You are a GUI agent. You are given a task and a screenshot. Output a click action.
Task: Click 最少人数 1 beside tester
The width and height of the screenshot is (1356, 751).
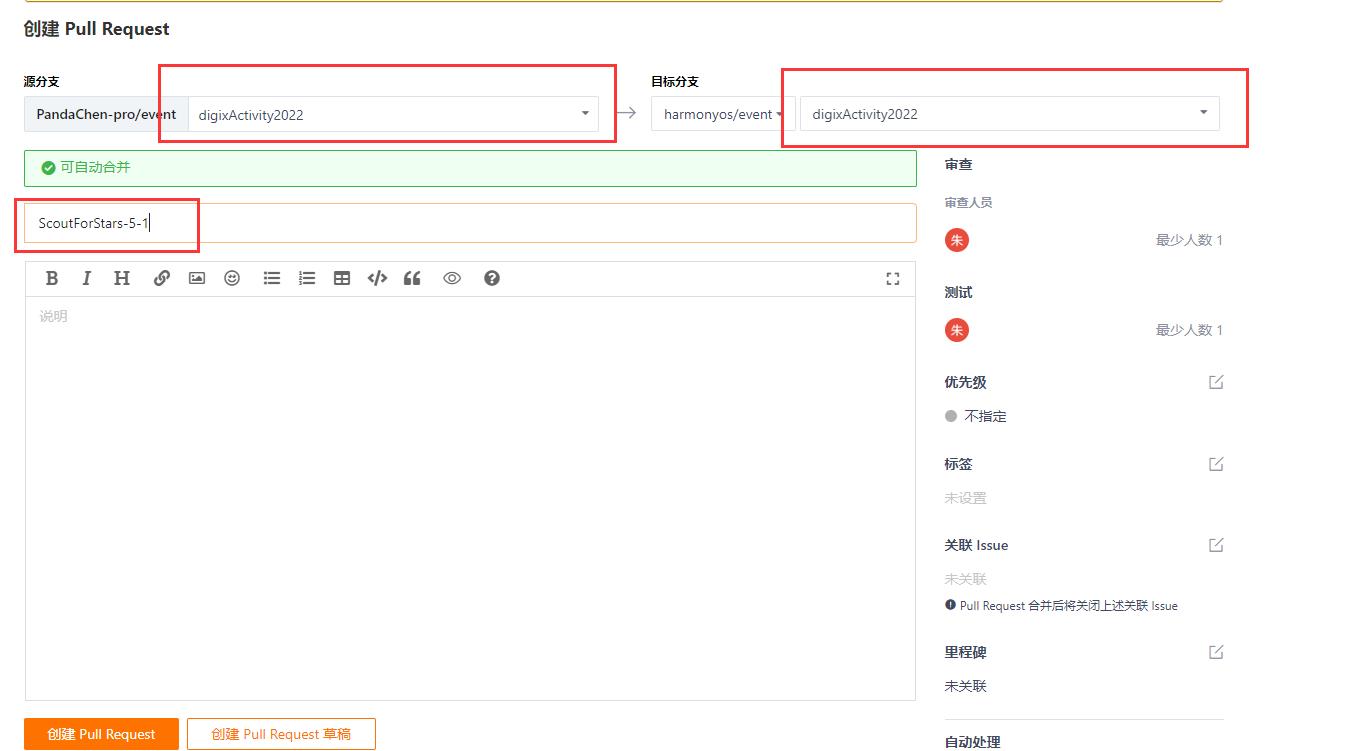point(1189,330)
